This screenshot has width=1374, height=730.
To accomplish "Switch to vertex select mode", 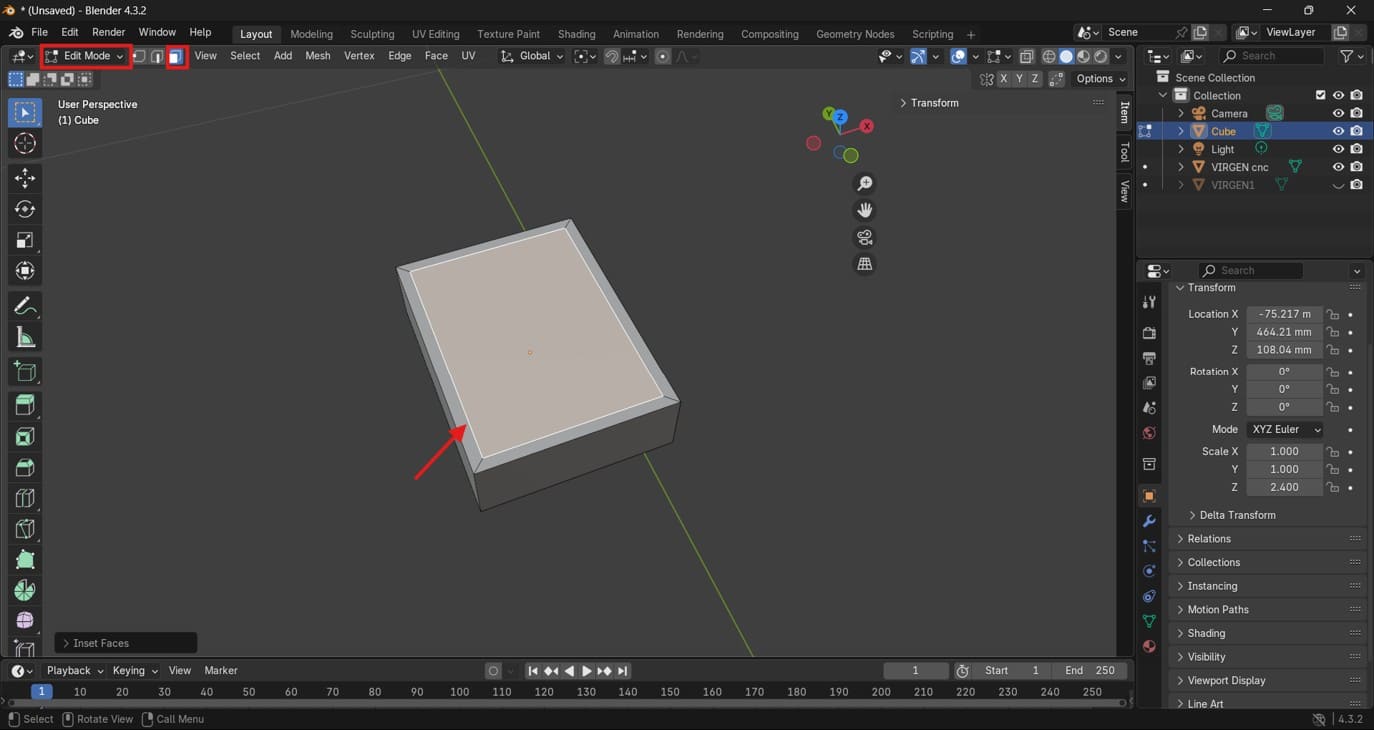I will tap(140, 56).
